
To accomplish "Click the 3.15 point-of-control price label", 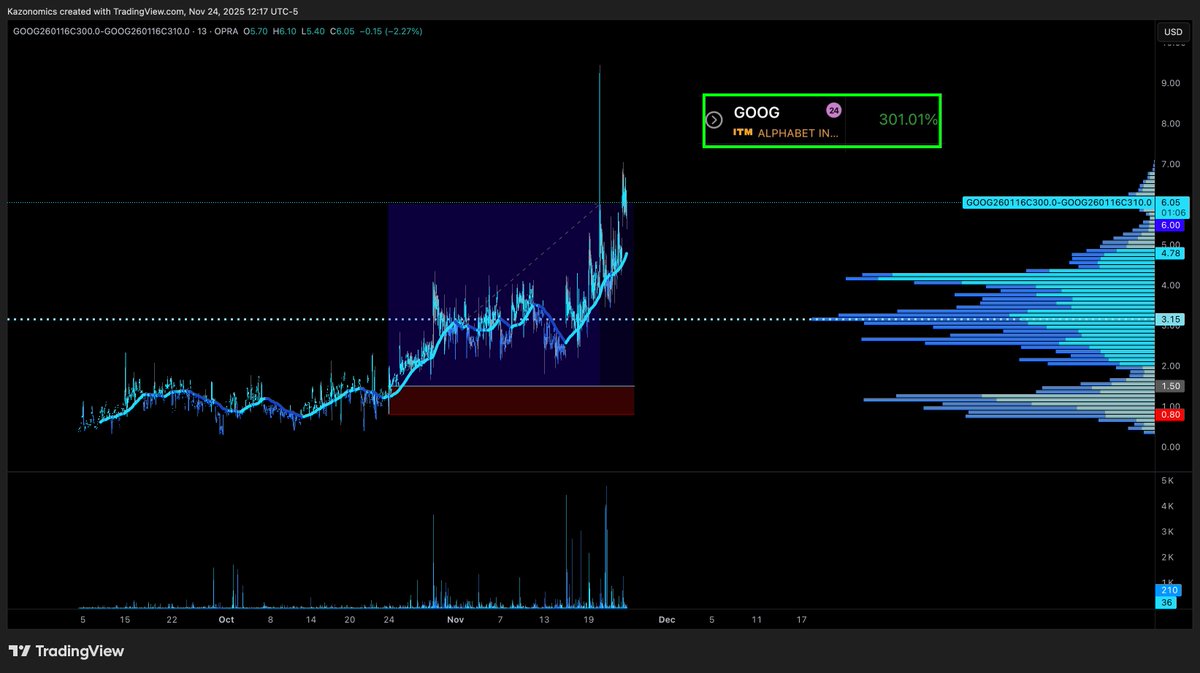I will tap(1169, 320).
